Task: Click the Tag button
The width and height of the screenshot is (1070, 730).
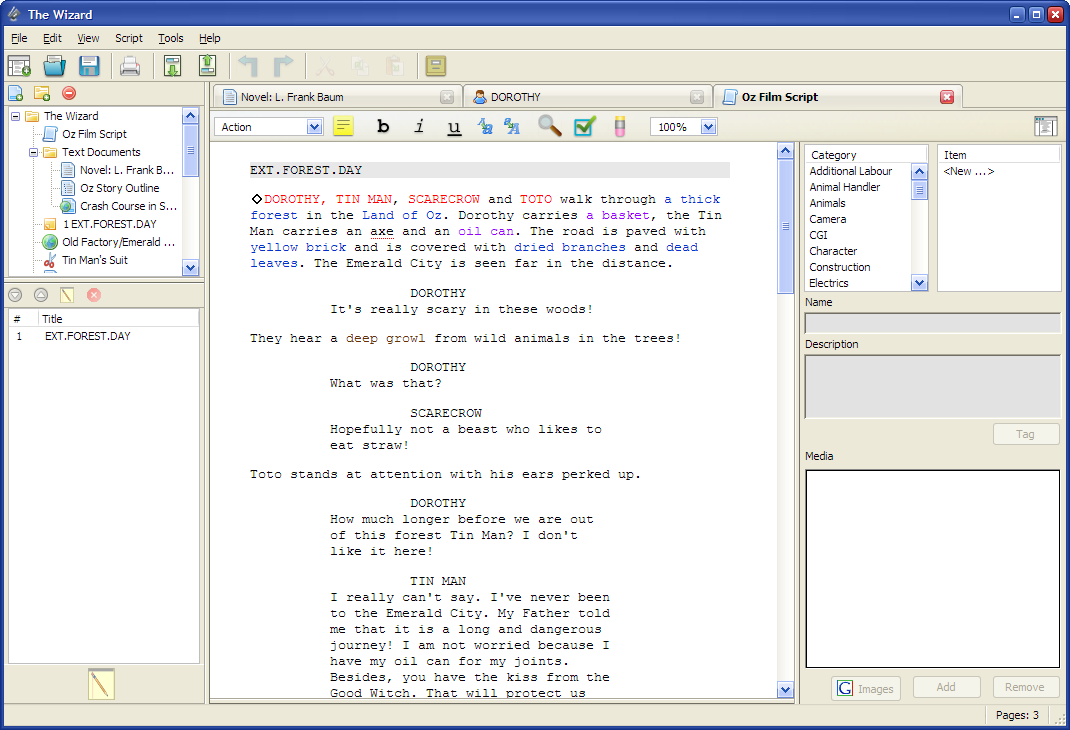Action: (1026, 434)
